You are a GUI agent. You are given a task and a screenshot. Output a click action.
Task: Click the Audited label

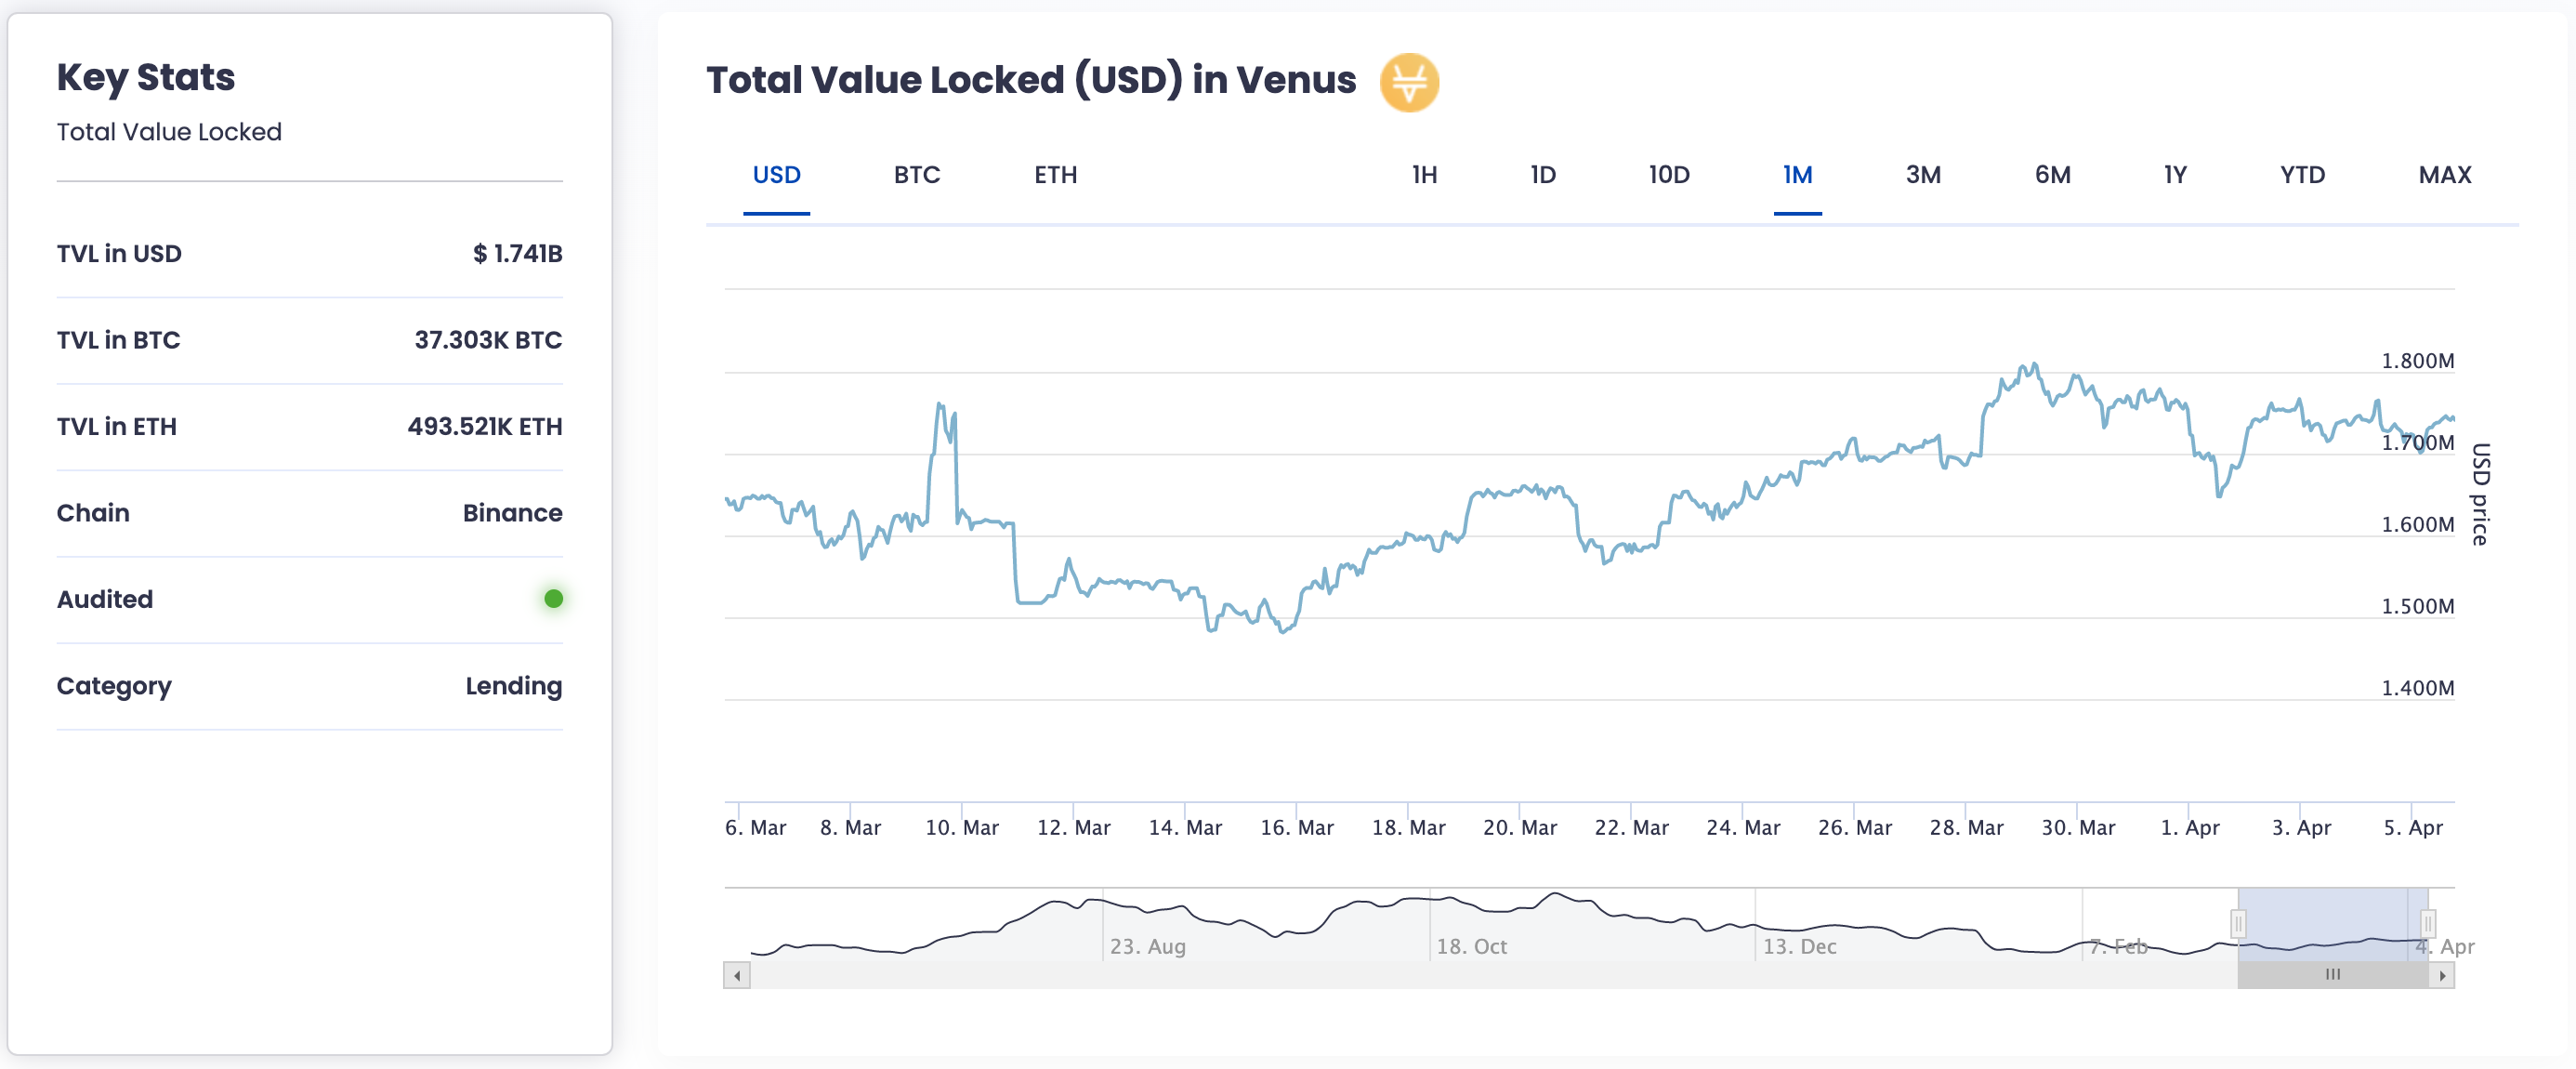105,600
